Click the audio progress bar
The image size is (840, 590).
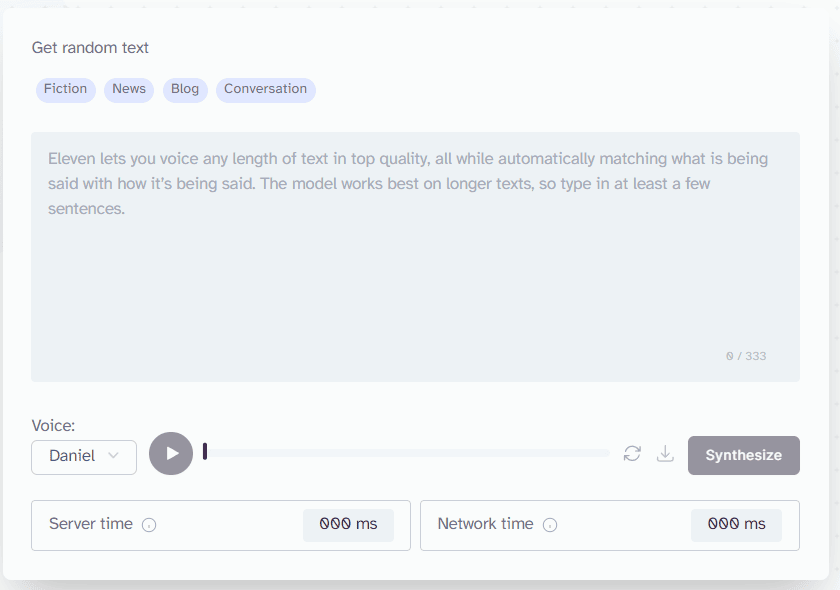pos(406,453)
